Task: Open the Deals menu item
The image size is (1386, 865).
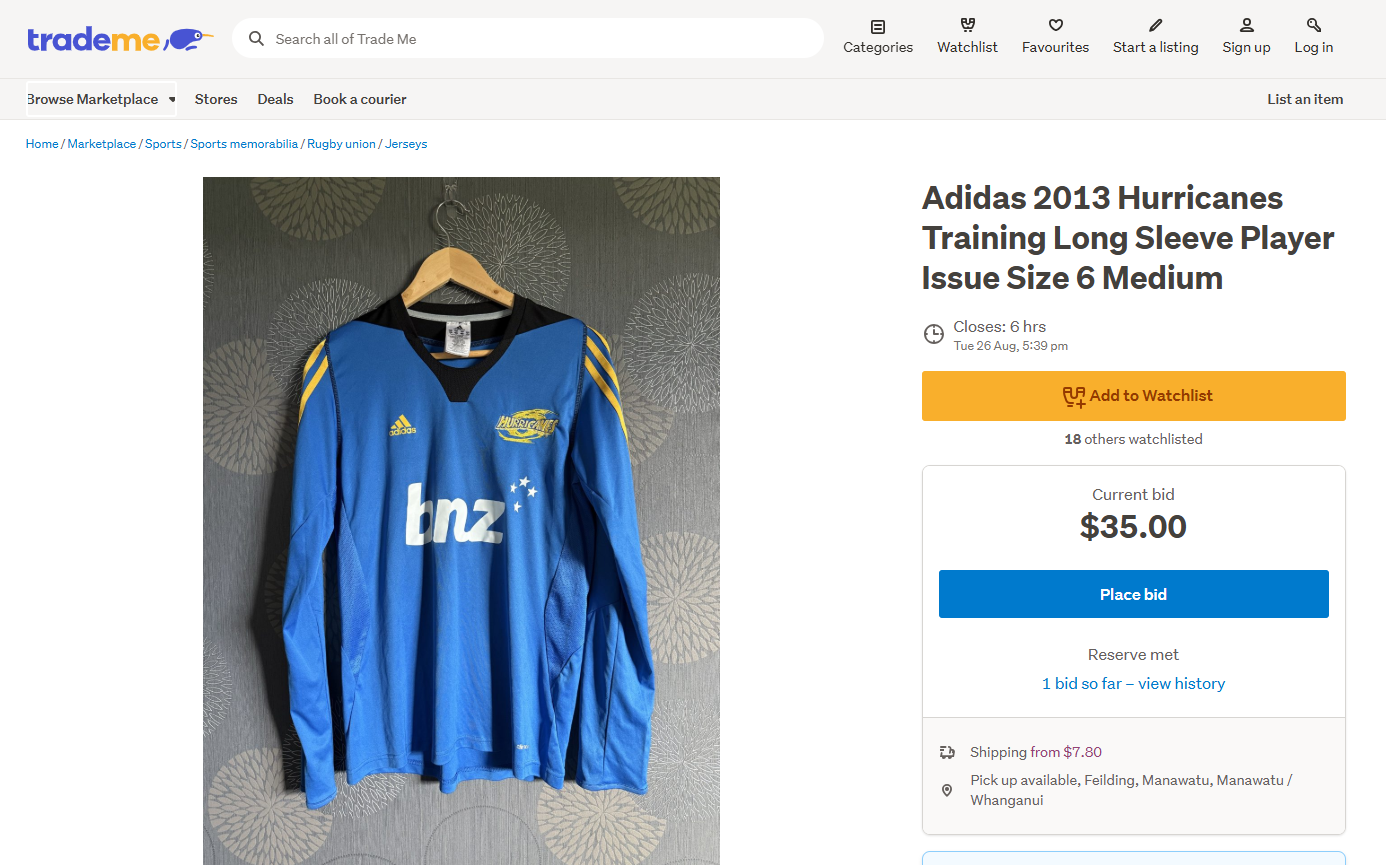Action: pos(275,99)
